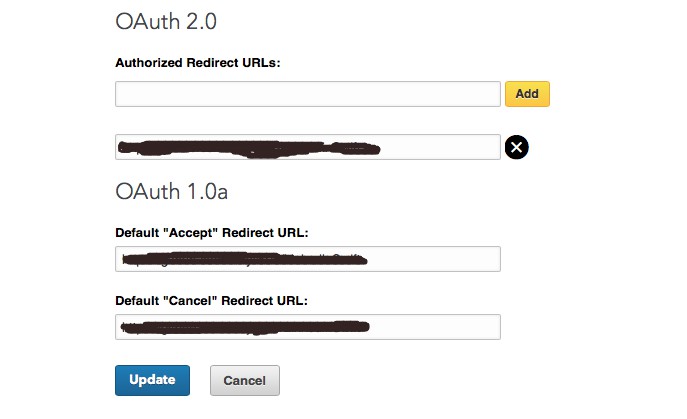The height and width of the screenshot is (419, 687).
Task: Click the yellow Add button
Action: [x=527, y=94]
